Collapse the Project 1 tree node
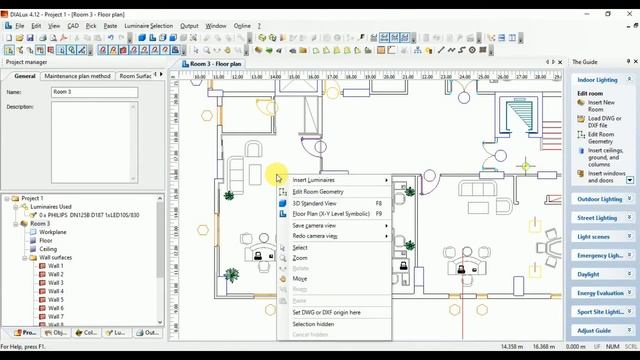This screenshot has width=640, height=360. point(7,198)
